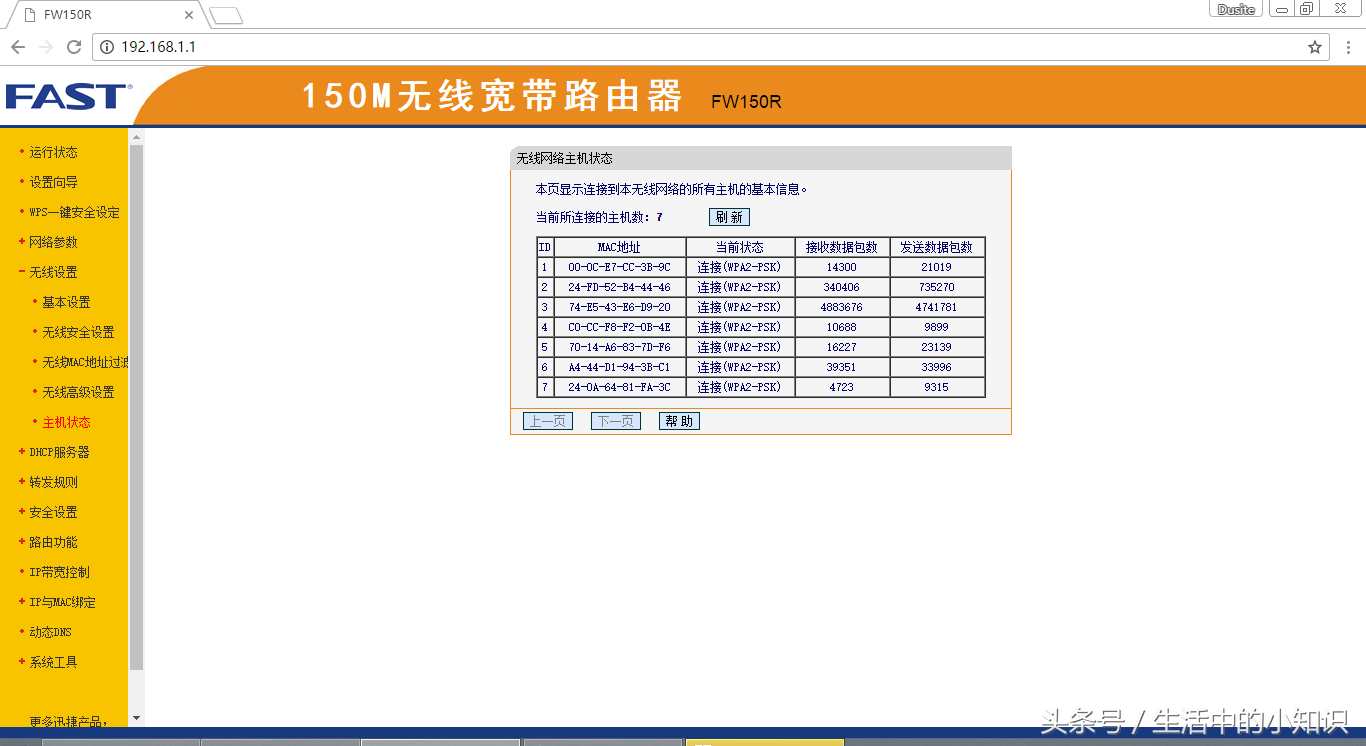Open 更多迅捷产品 link in sidebar

69,721
